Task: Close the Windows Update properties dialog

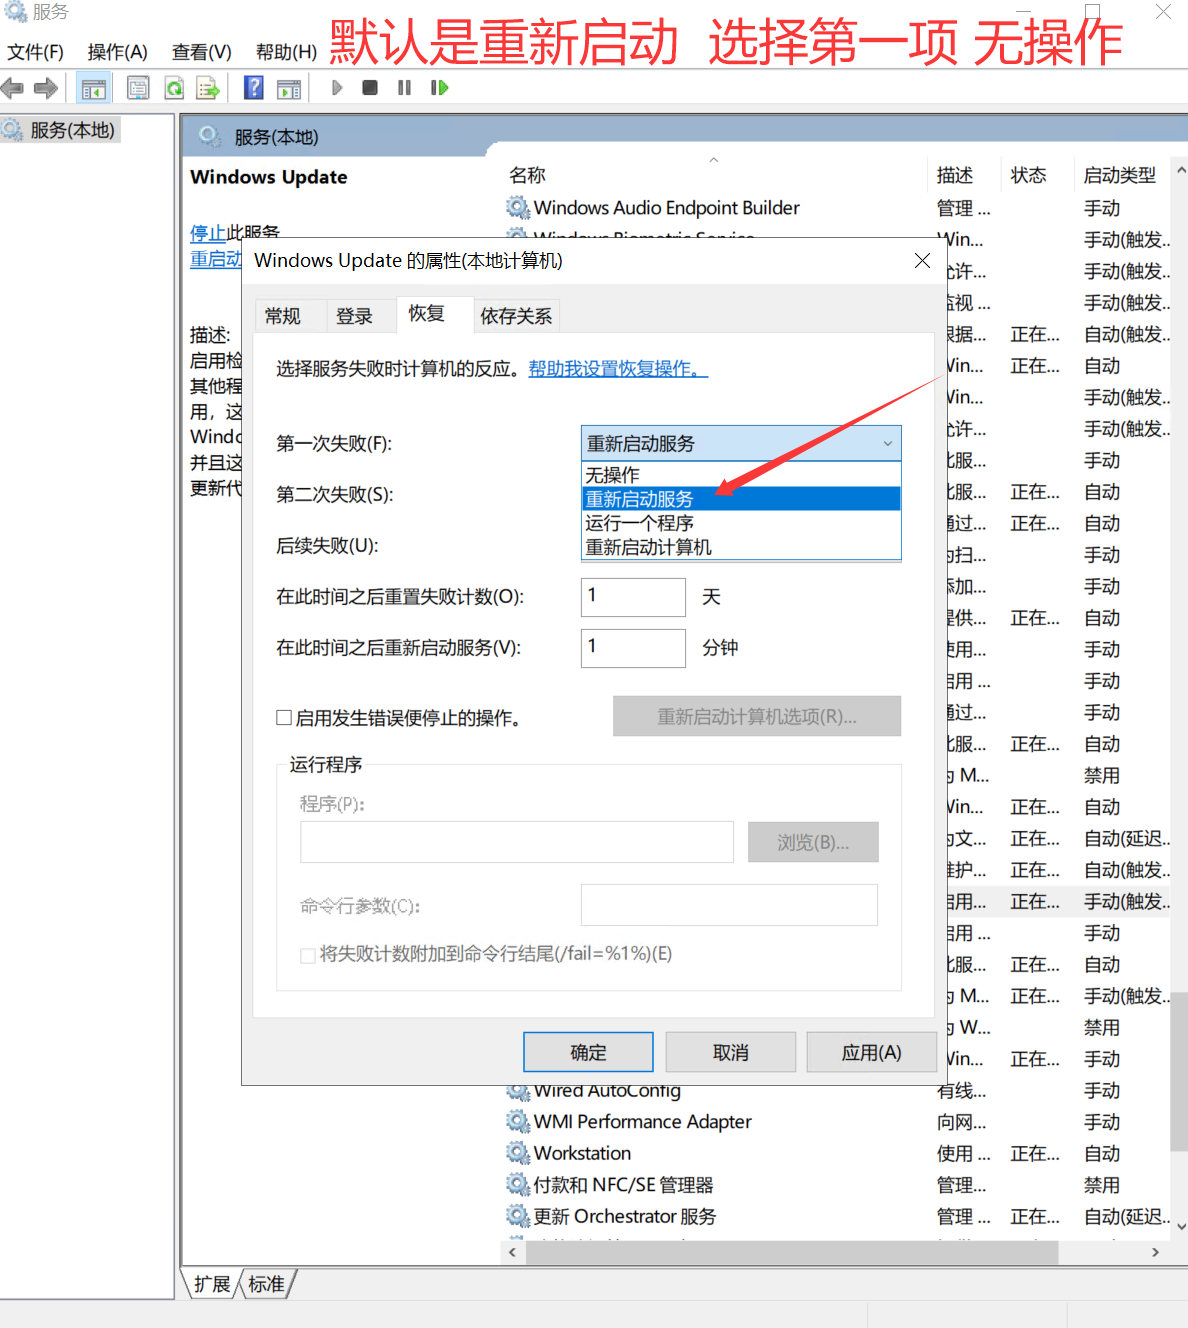Action: (922, 260)
